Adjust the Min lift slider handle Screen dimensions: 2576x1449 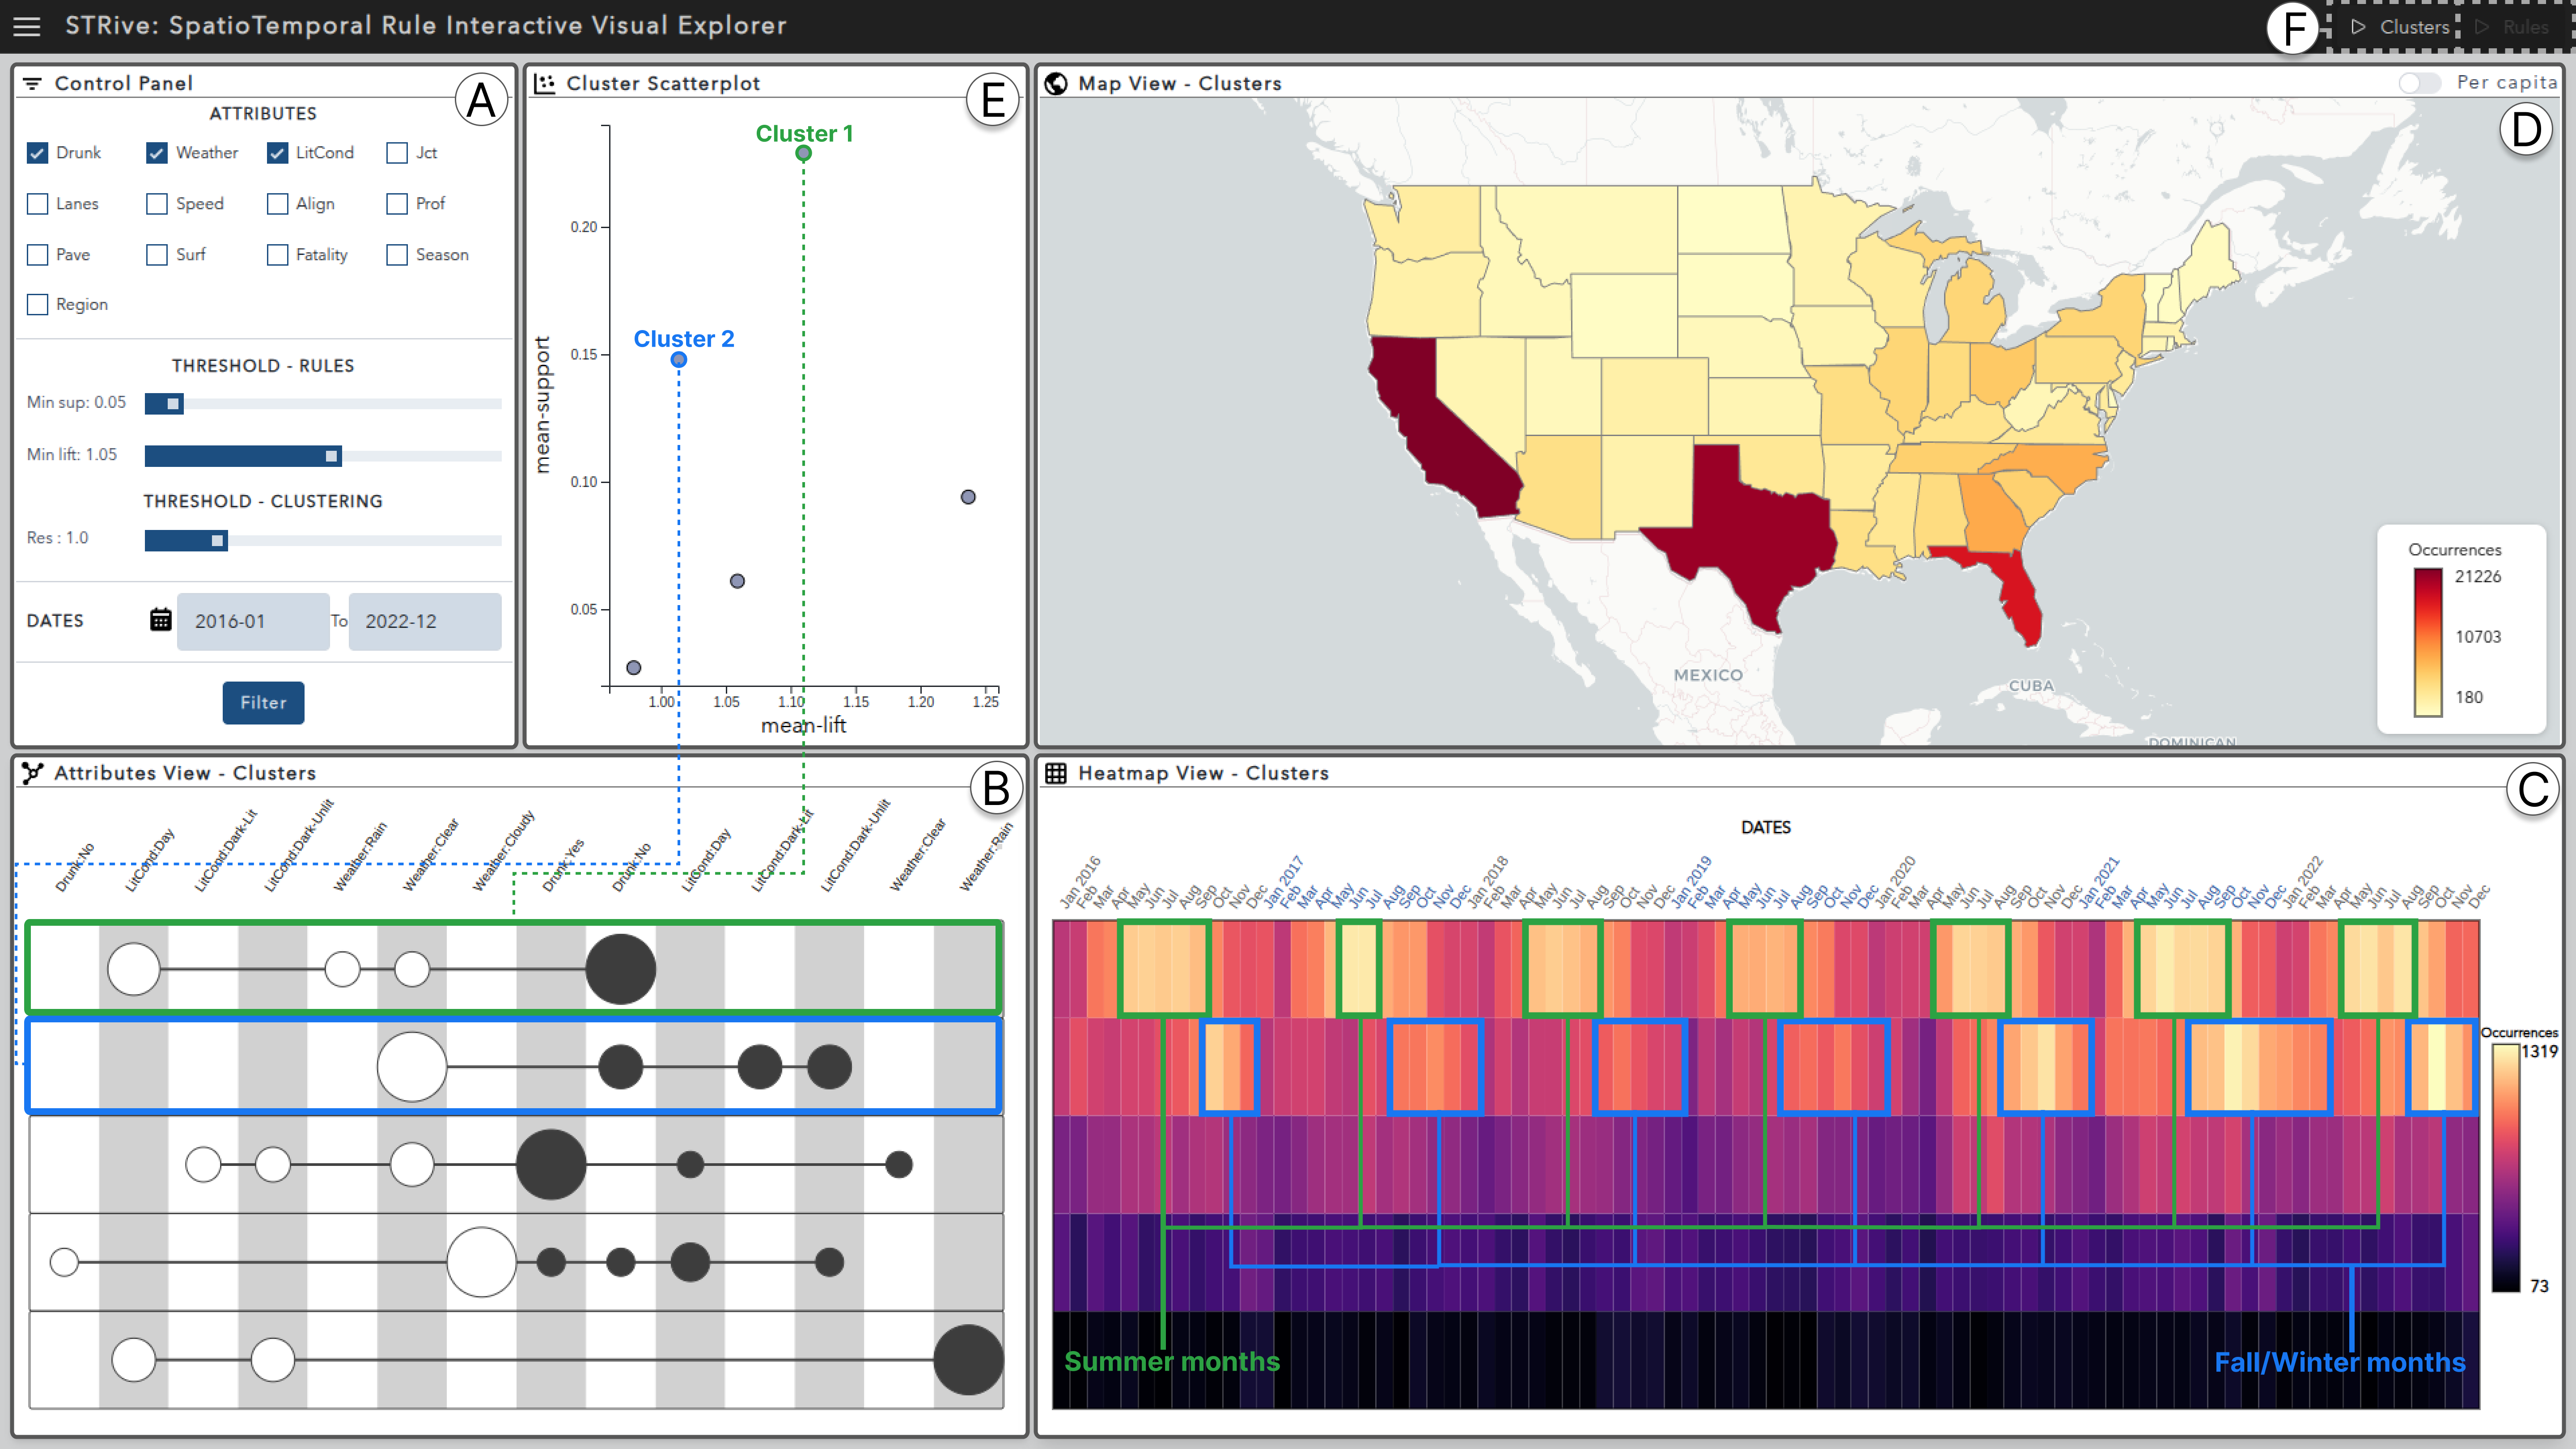[331, 456]
